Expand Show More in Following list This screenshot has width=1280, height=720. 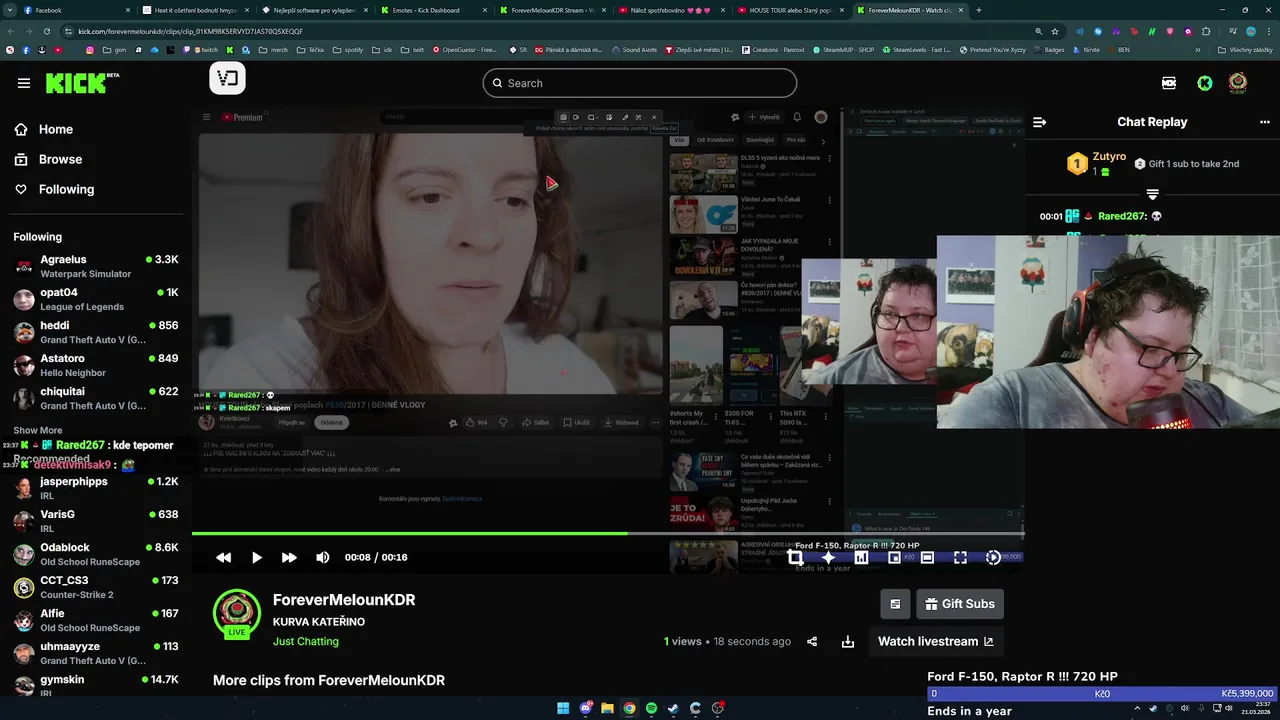click(38, 430)
